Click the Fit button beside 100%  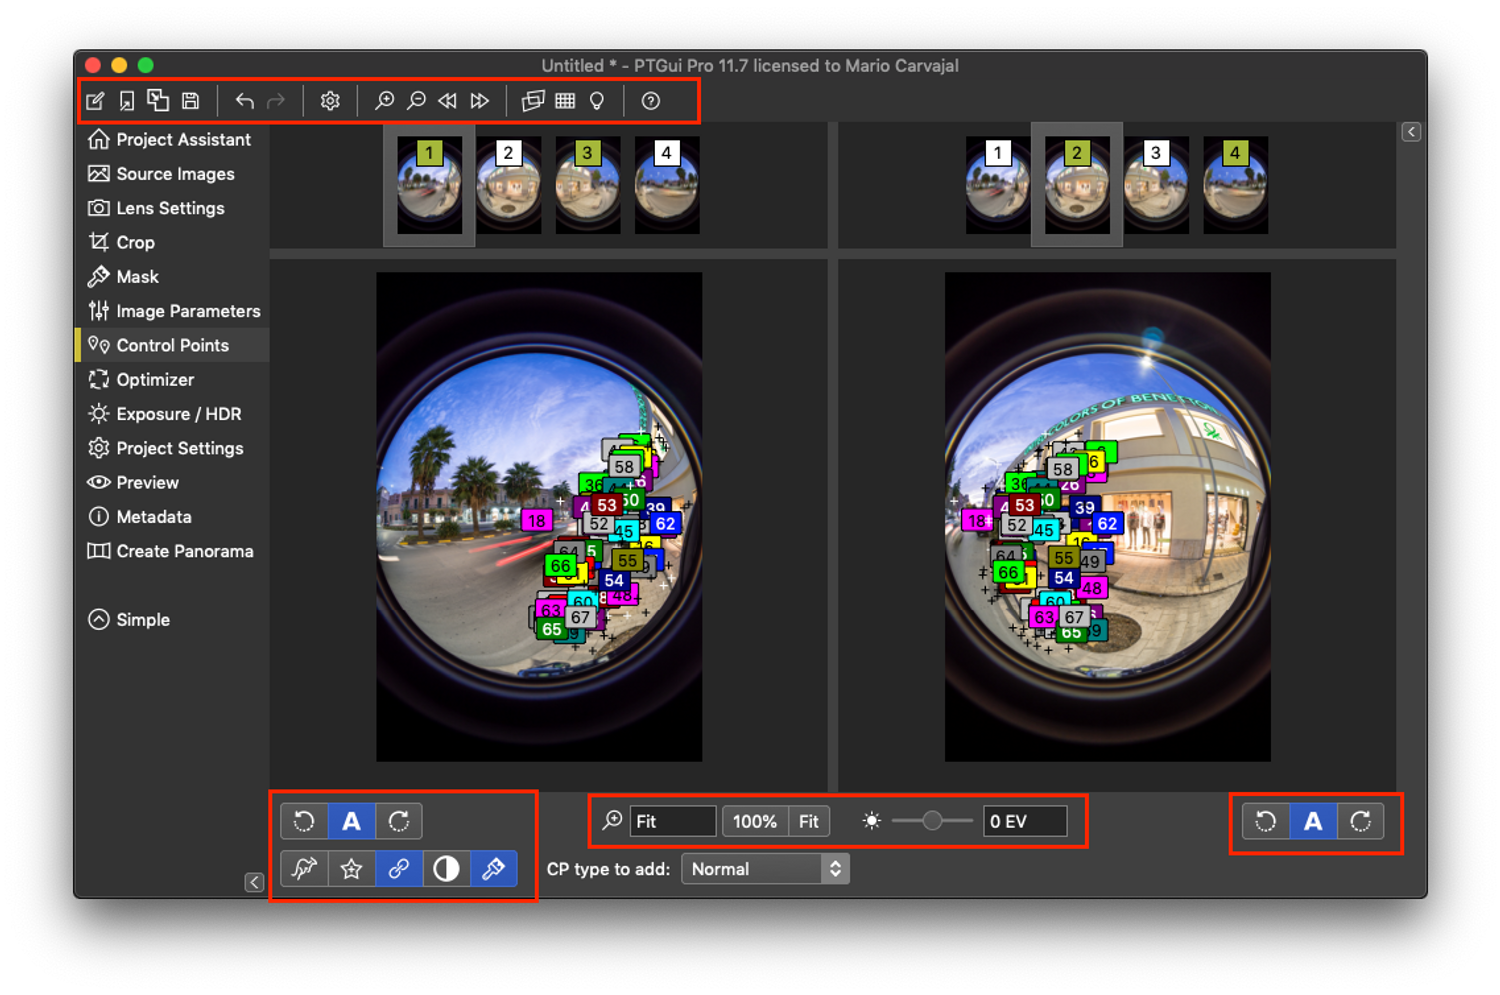(x=809, y=821)
